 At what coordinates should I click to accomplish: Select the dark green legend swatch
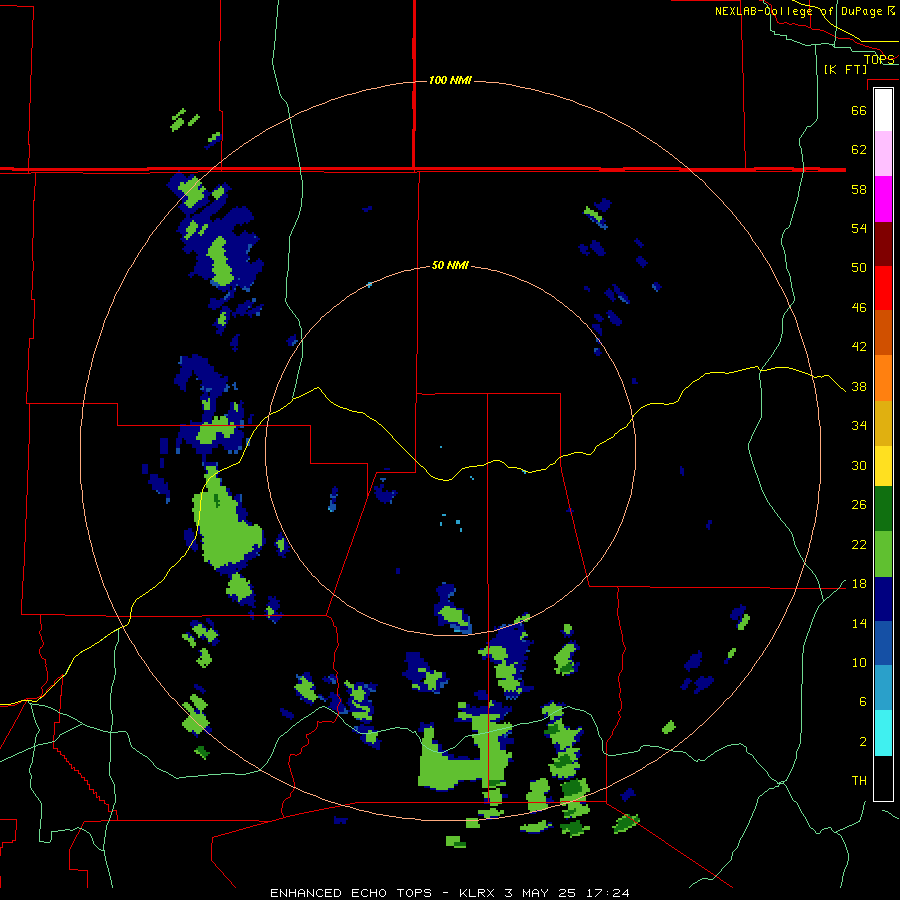883,509
